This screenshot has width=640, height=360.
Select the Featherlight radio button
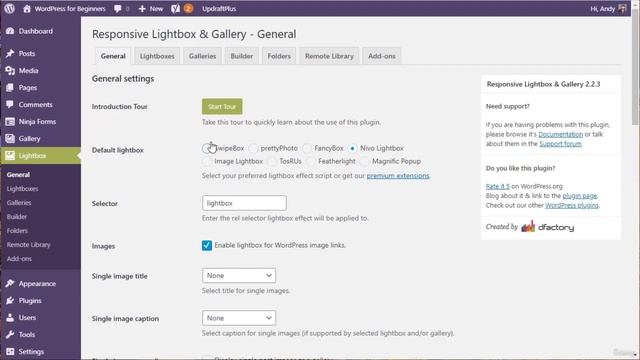point(311,161)
